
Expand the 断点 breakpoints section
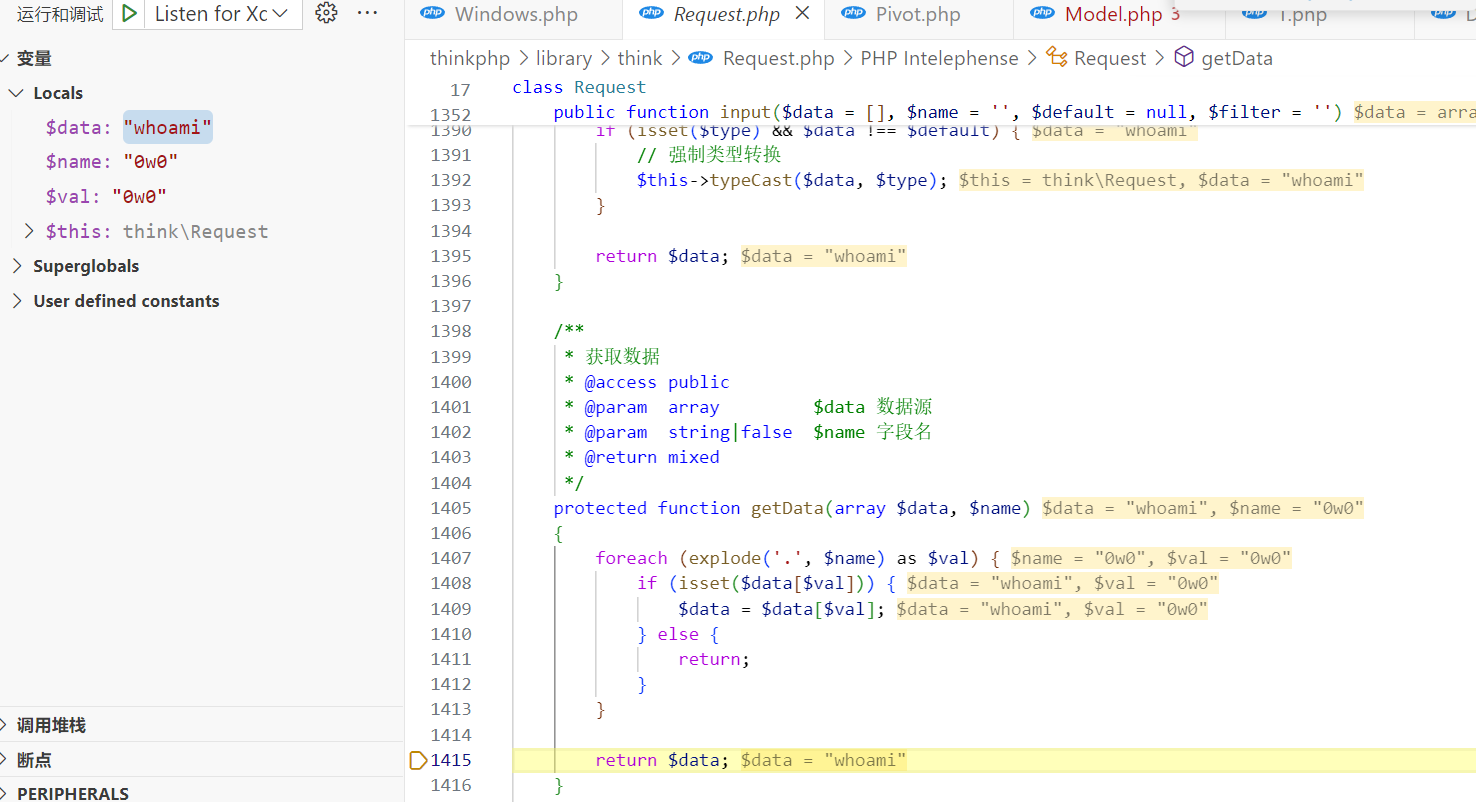pyautogui.click(x=202, y=760)
